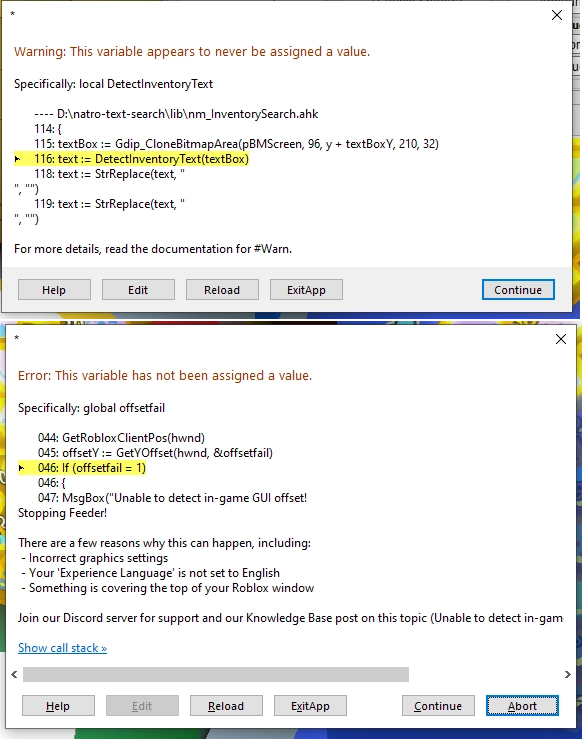The image size is (582, 744).
Task: Click '- Incorrect graphics settings' line
Action: click(x=94, y=558)
